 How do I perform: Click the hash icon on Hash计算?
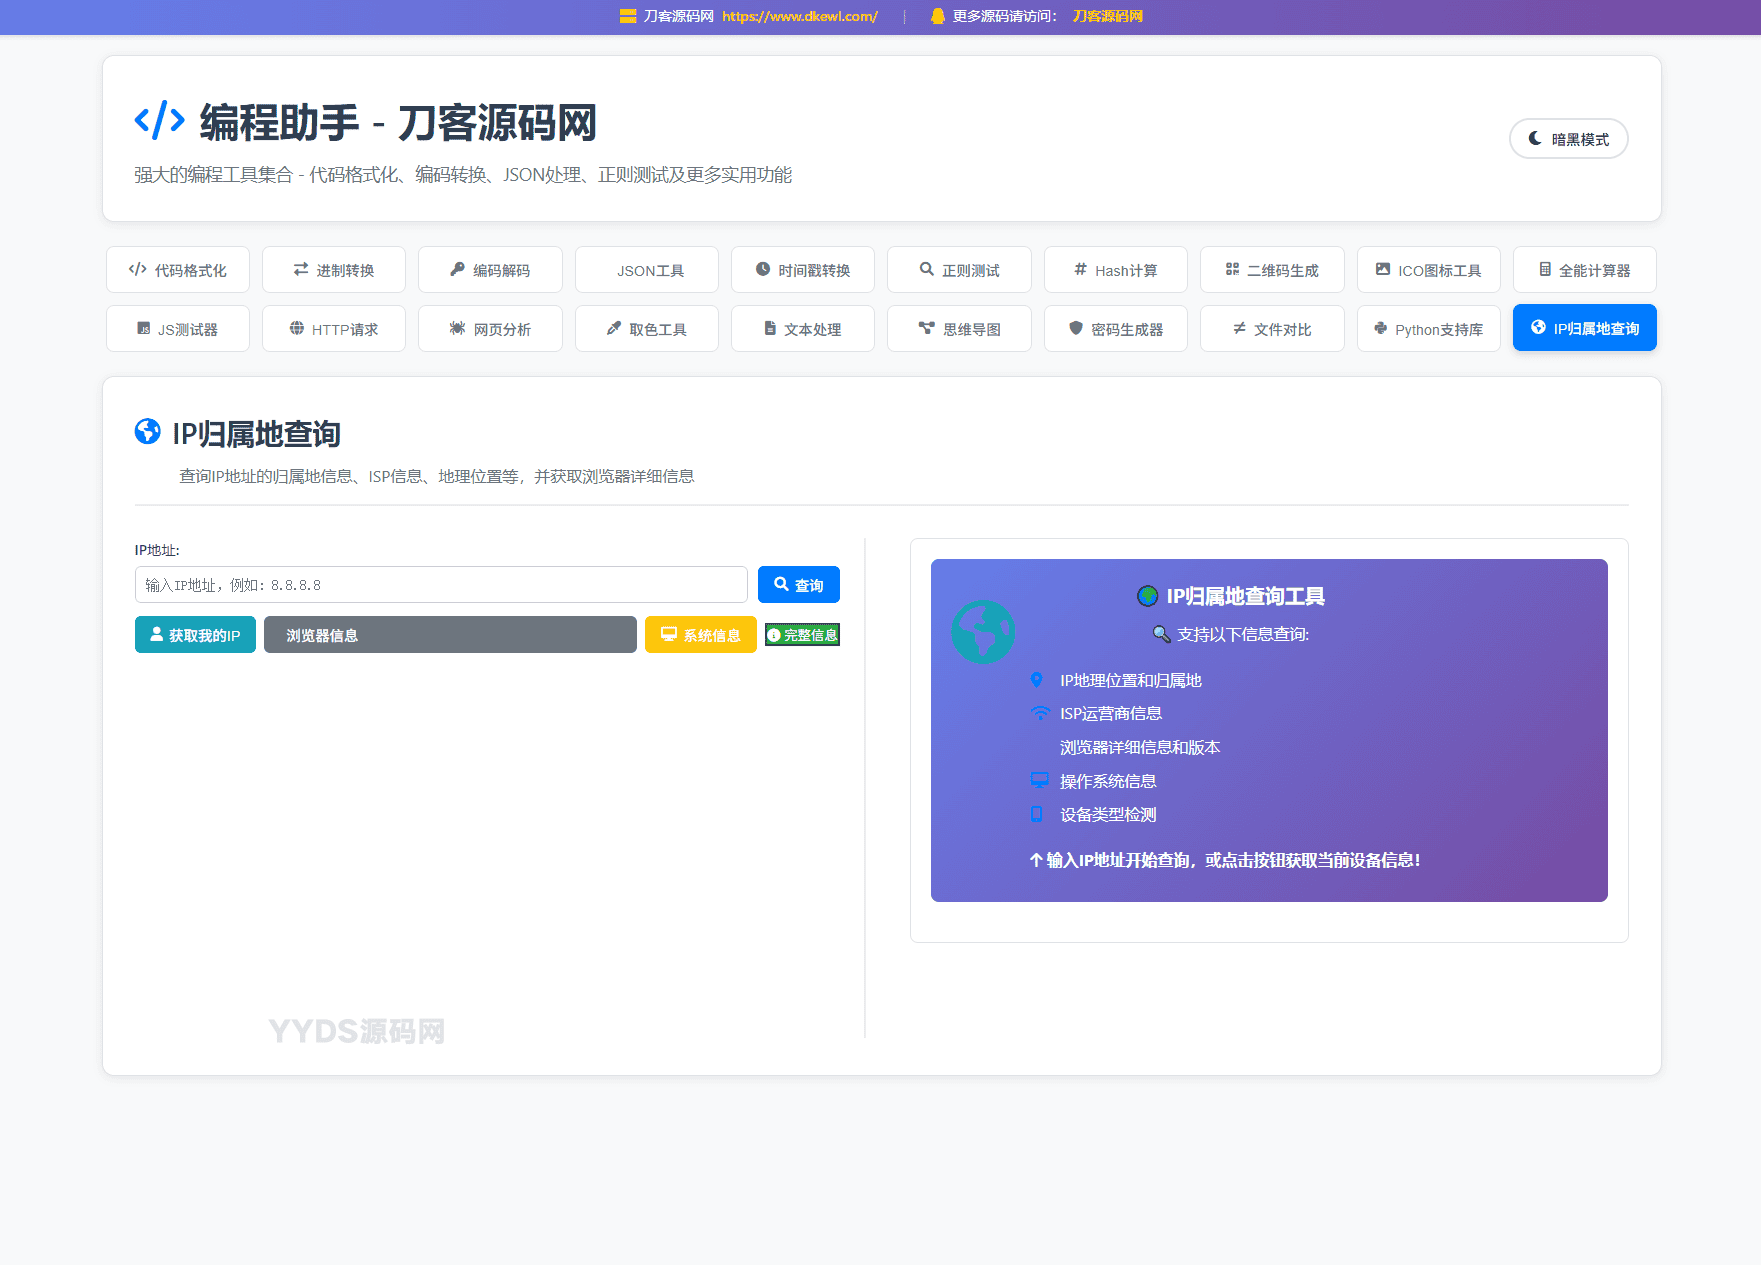click(1080, 269)
